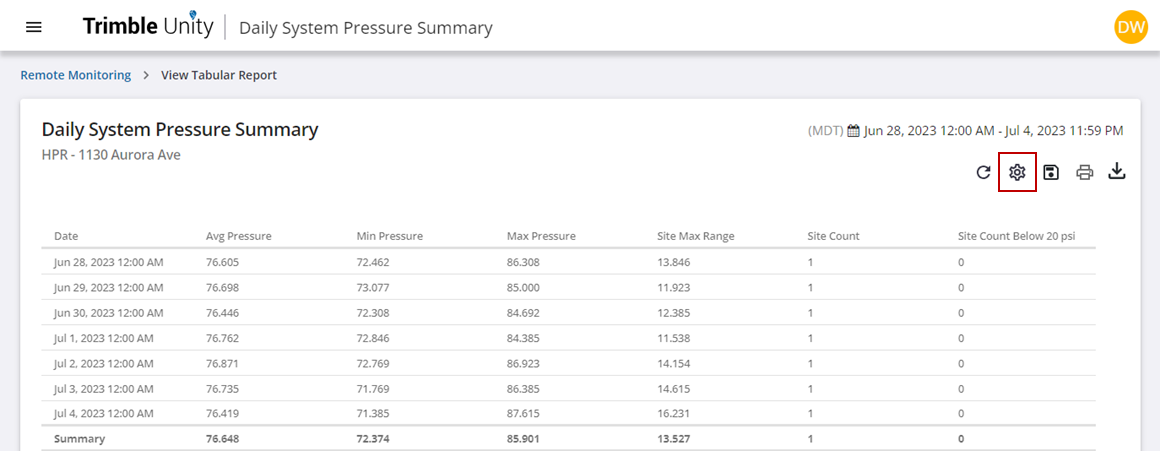
Task: Sort by Min Pressure column header
Action: (x=390, y=236)
